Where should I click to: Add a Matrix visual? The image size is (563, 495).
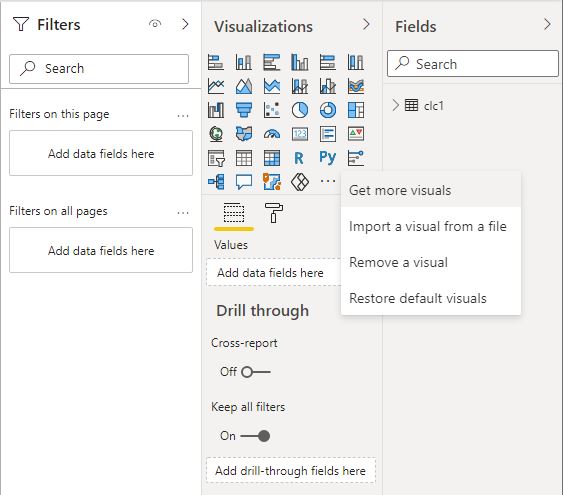(x=272, y=158)
